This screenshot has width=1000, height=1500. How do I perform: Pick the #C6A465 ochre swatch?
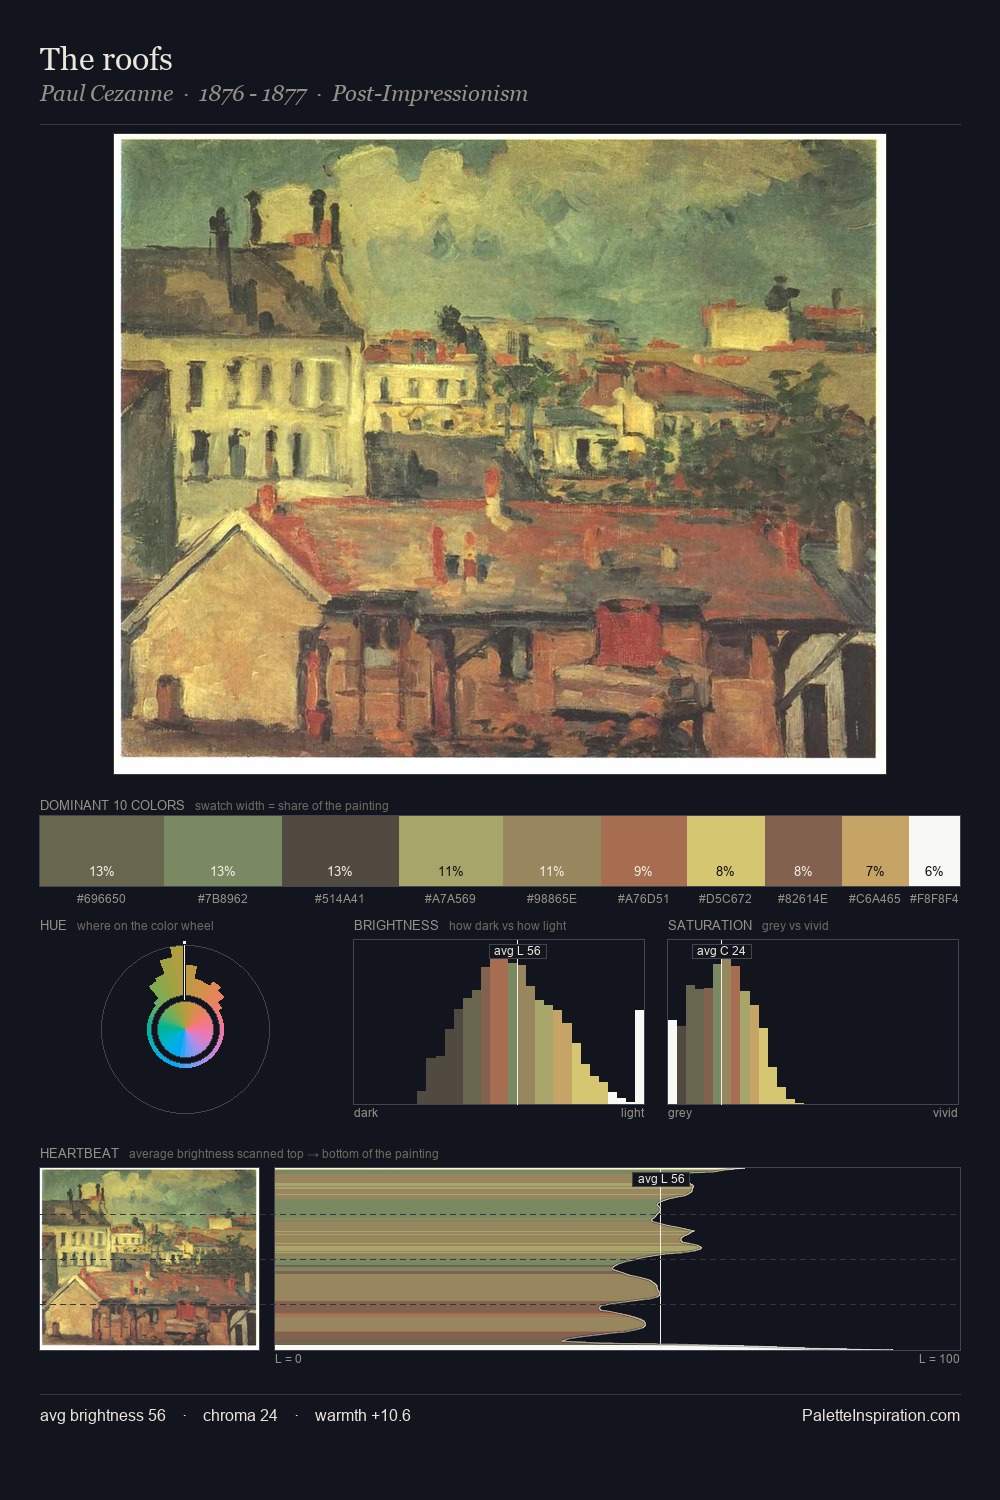point(875,851)
